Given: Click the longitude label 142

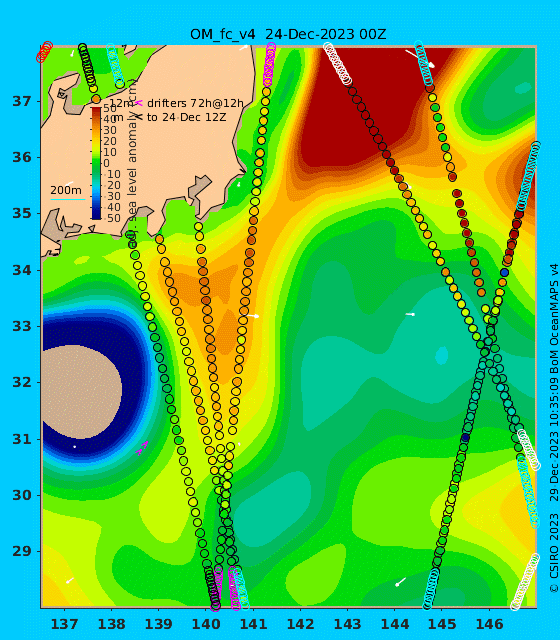Looking at the screenshot, I should coord(300,624).
